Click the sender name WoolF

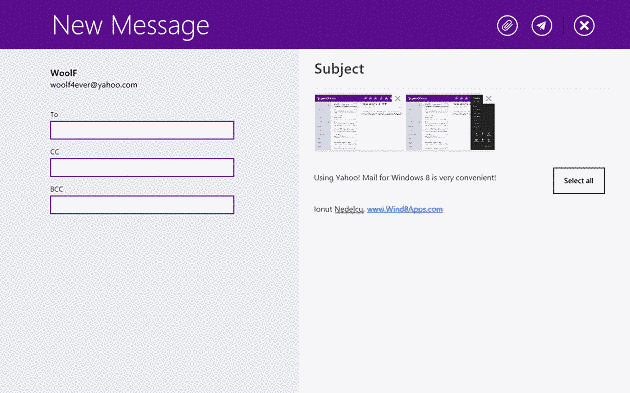click(63, 73)
